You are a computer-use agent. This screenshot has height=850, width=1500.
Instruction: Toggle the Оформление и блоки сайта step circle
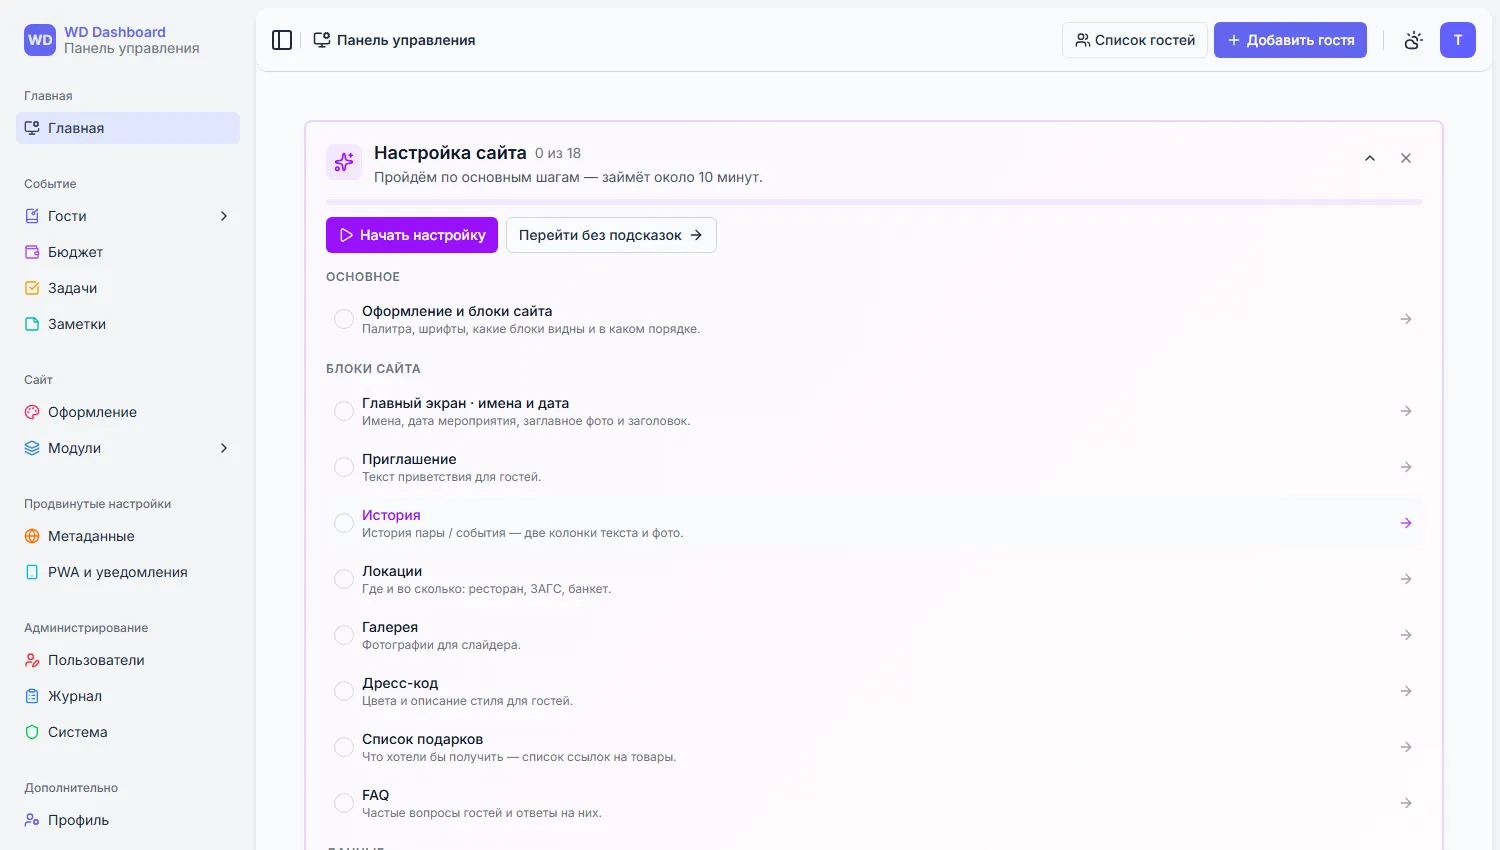[344, 319]
